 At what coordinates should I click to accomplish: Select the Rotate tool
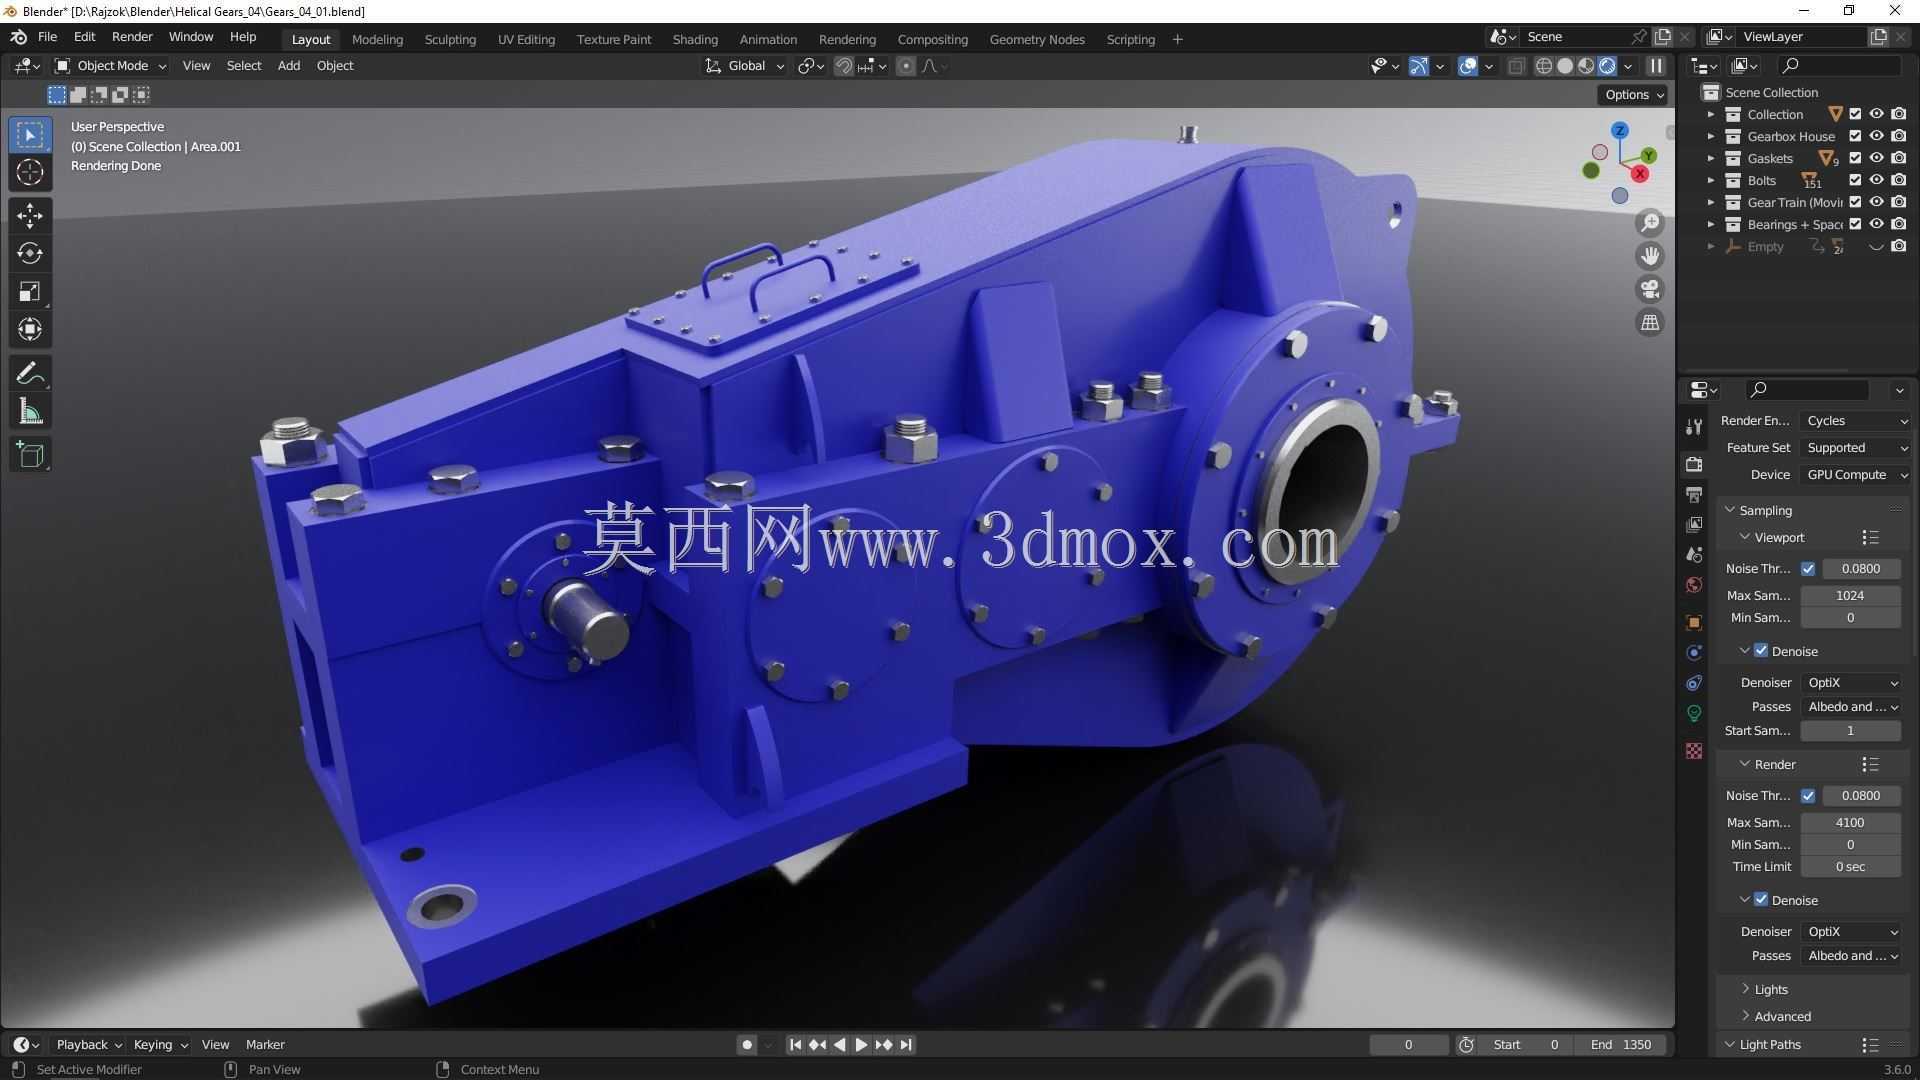[x=30, y=253]
